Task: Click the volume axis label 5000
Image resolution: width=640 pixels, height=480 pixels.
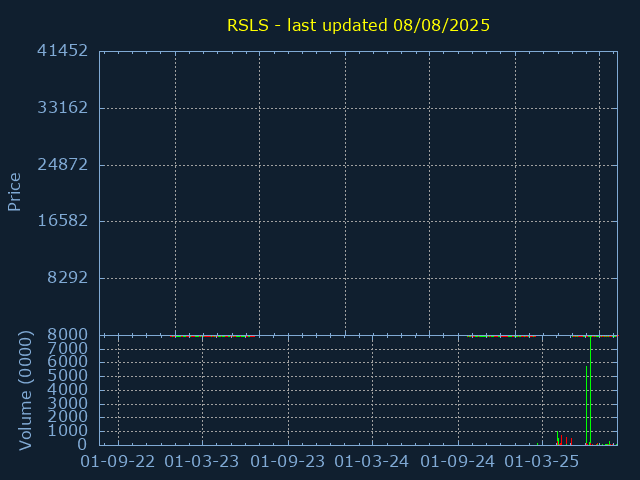Action: (67, 376)
